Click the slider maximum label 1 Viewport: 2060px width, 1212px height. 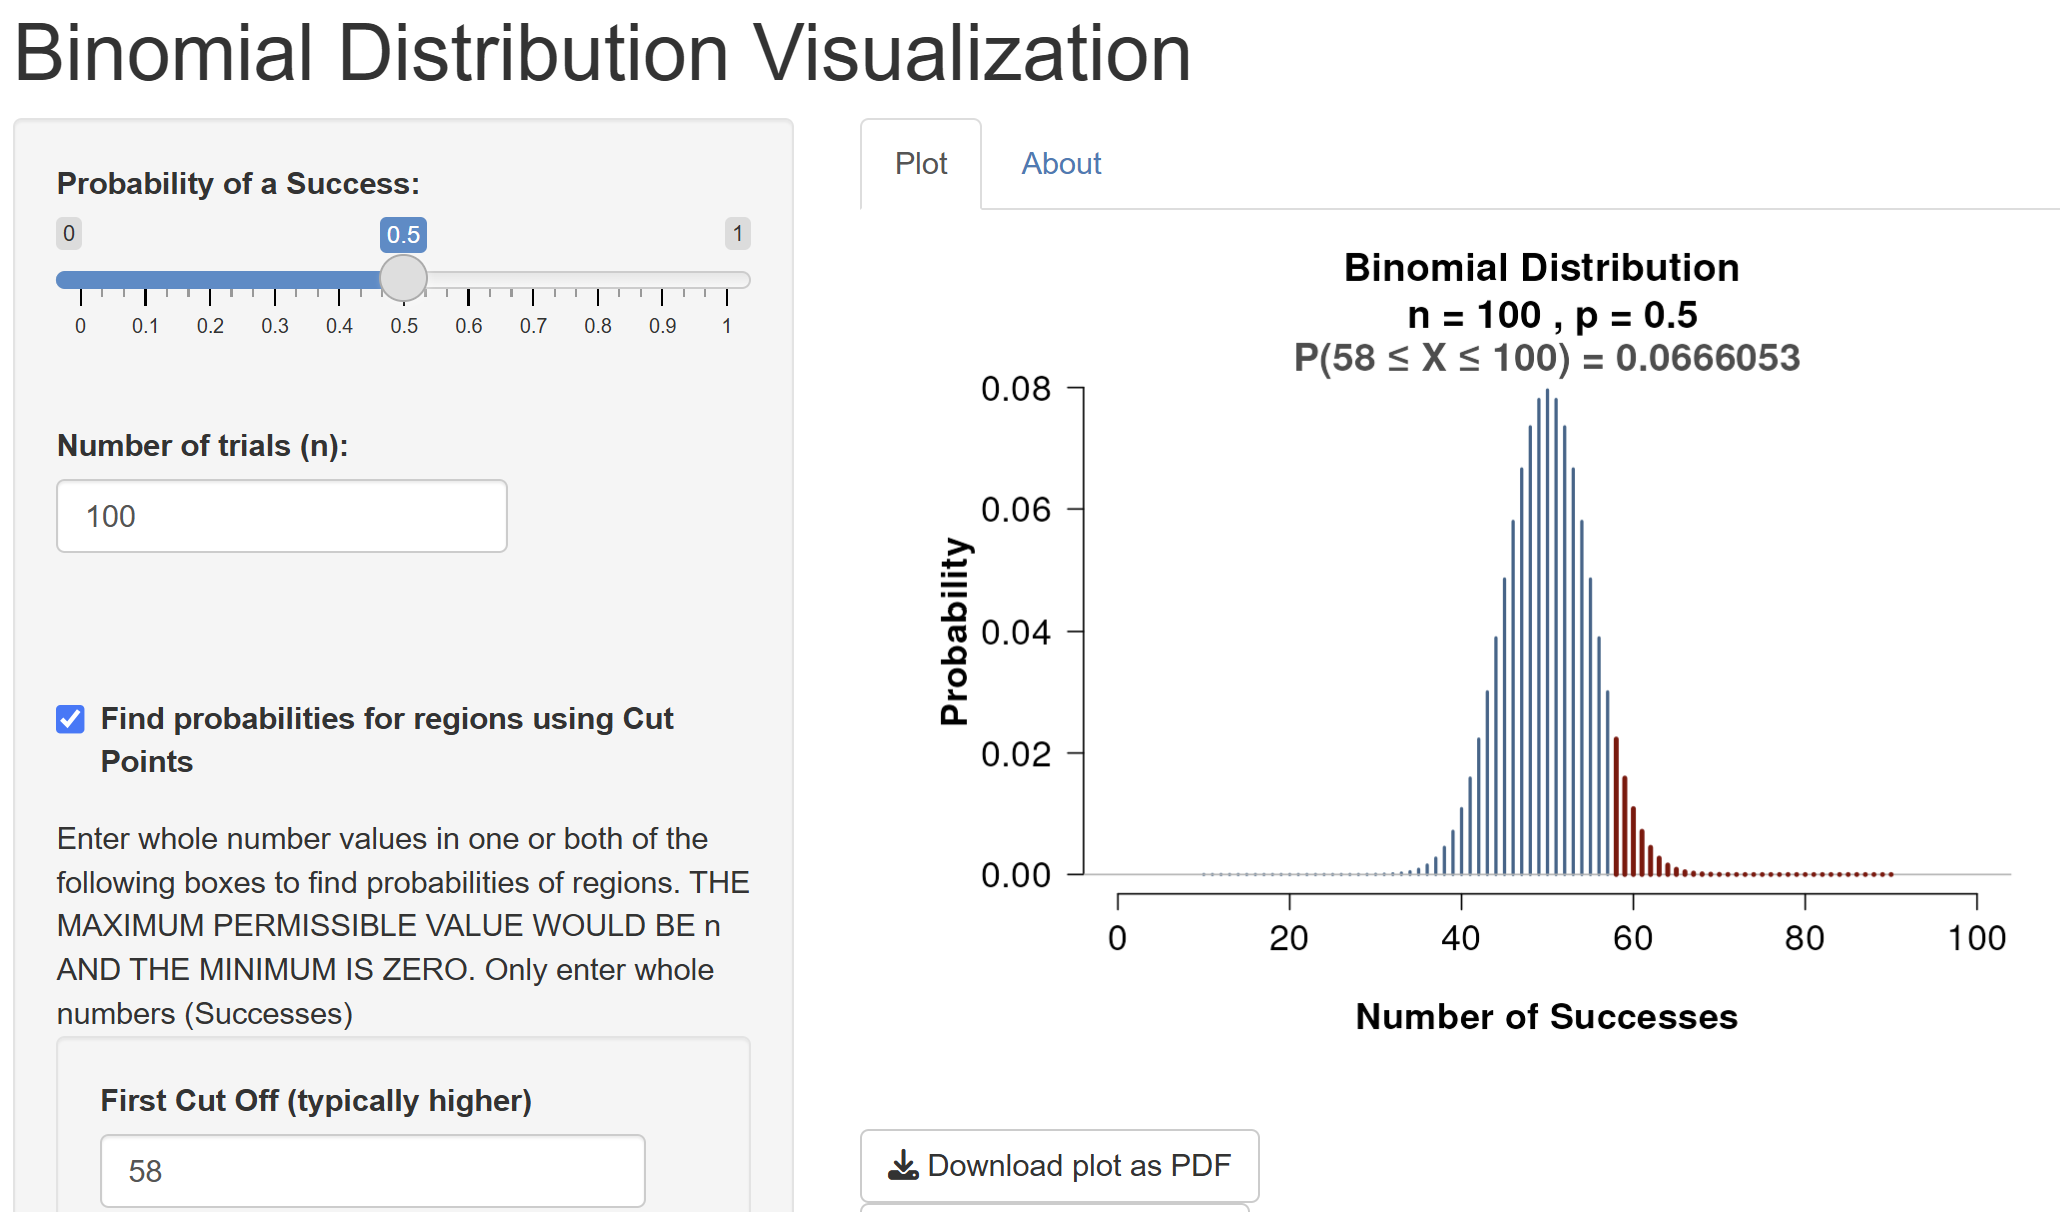tap(738, 234)
